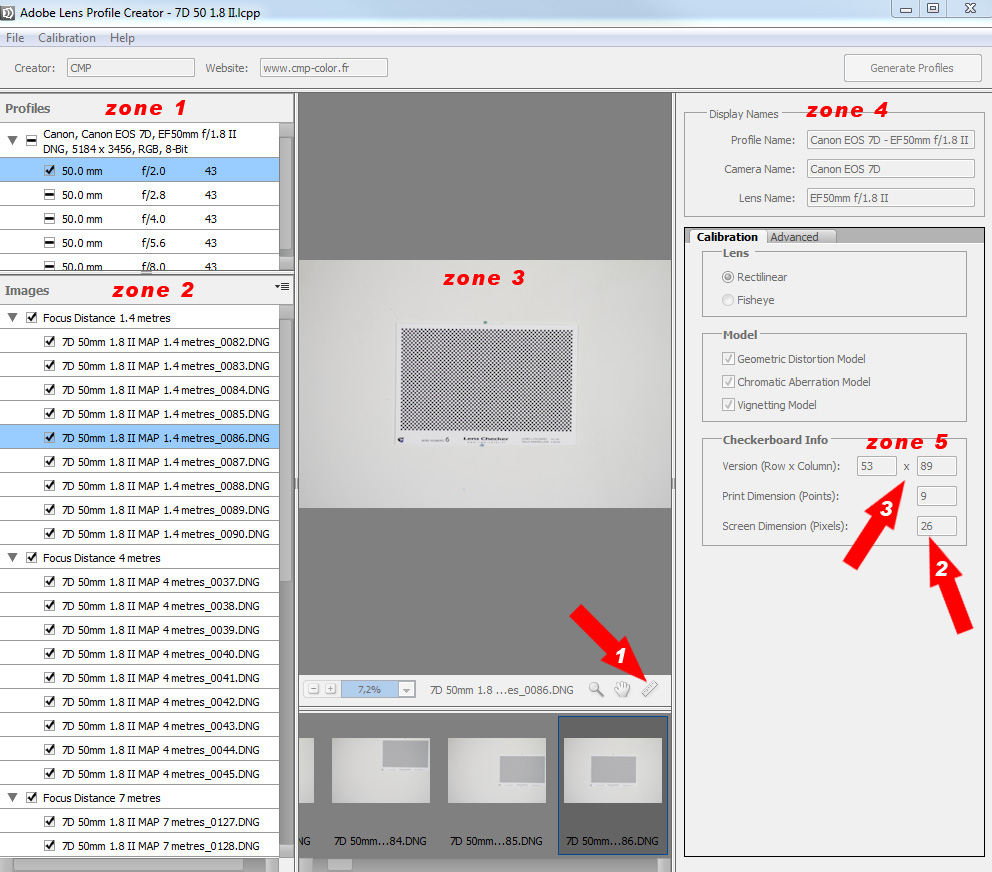Screen dimensions: 992x872
Task: Open the zoom percentage dropdown
Action: tap(406, 689)
